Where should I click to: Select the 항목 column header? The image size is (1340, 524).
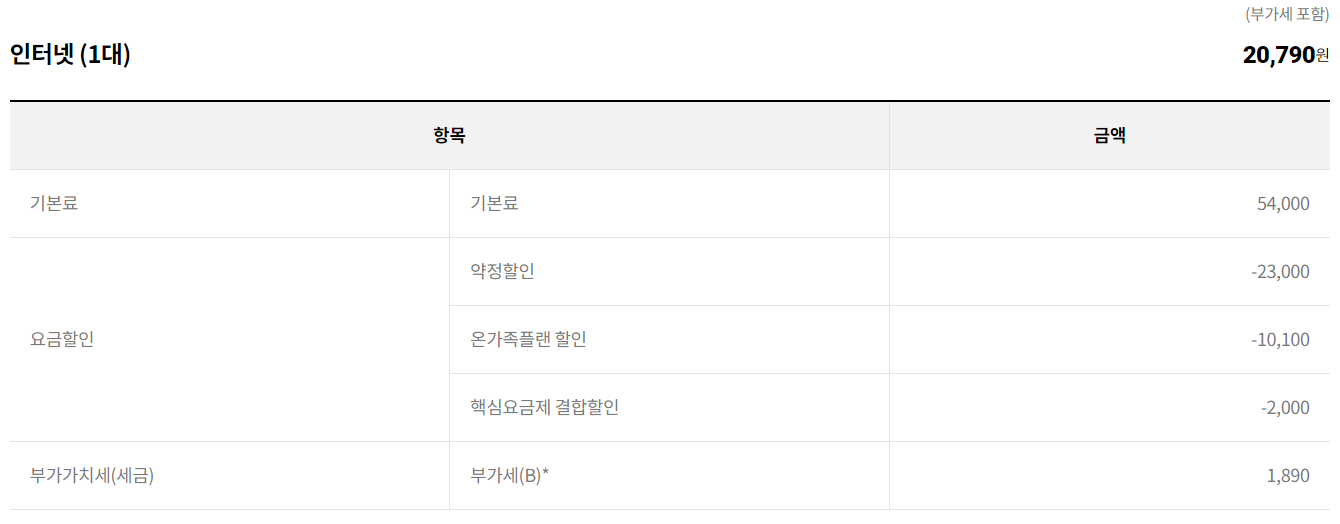point(449,136)
